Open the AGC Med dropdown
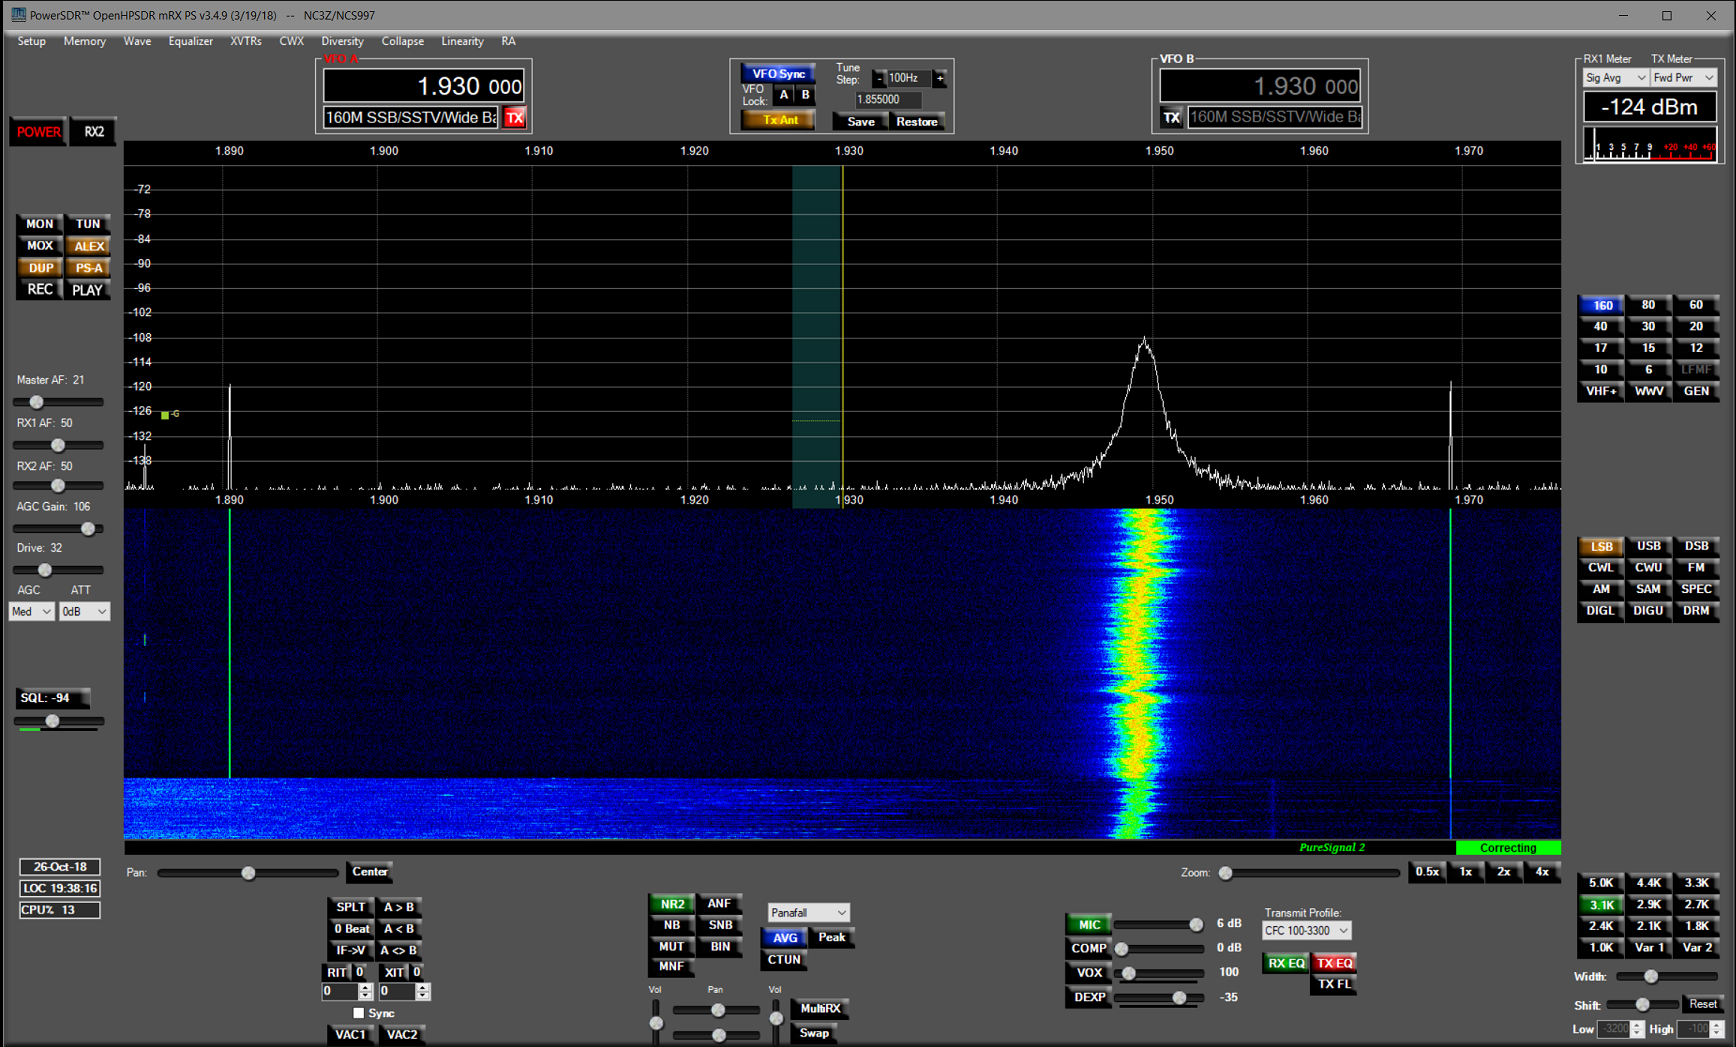Viewport: 1736px width, 1047px height. pos(31,611)
